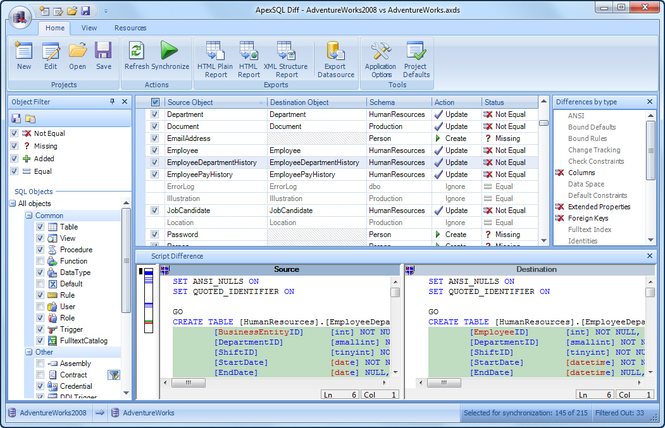Open the Resources ribbon tab
Image resolution: width=665 pixels, height=428 pixels.
point(130,28)
